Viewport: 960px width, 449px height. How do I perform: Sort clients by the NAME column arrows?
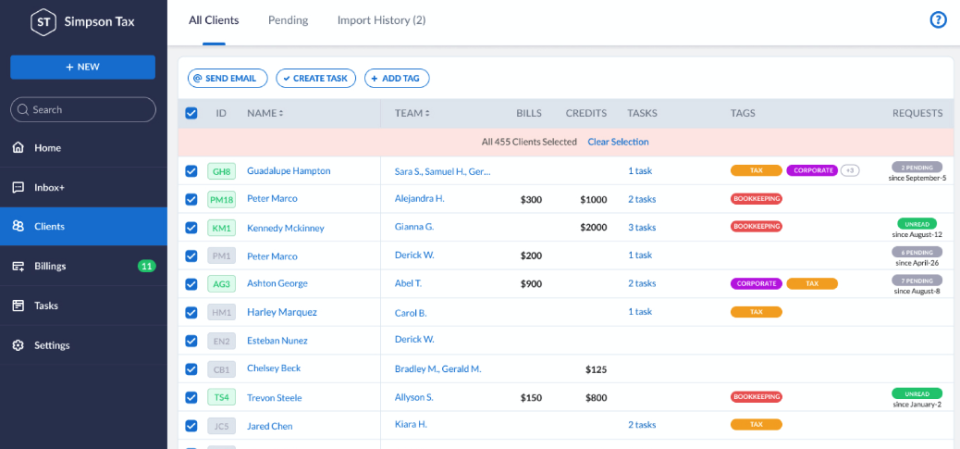(281, 113)
